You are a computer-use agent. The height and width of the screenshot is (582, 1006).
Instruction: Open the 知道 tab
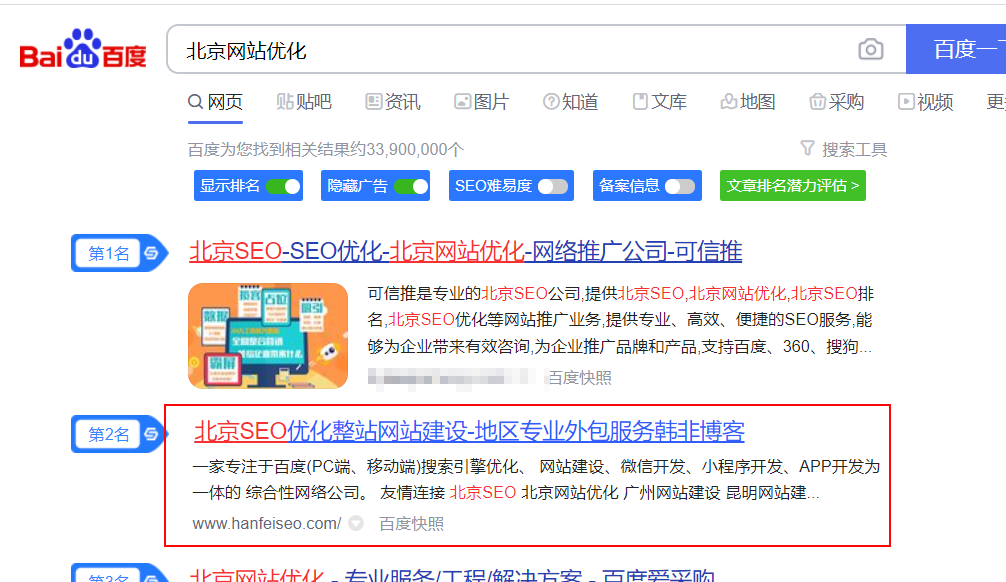tap(570, 102)
